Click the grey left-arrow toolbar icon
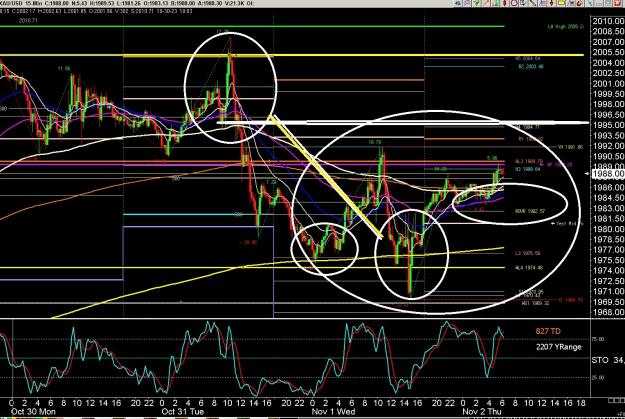625x419 pixels. (x=458, y=3)
